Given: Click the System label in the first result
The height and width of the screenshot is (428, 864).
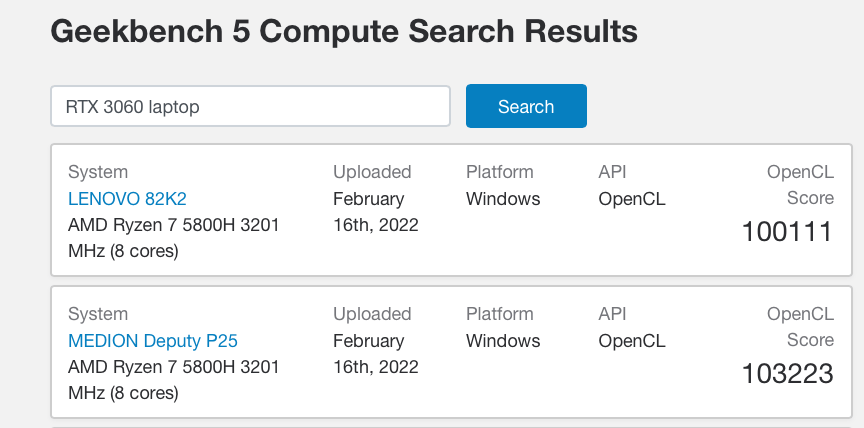Looking at the screenshot, I should (x=98, y=172).
